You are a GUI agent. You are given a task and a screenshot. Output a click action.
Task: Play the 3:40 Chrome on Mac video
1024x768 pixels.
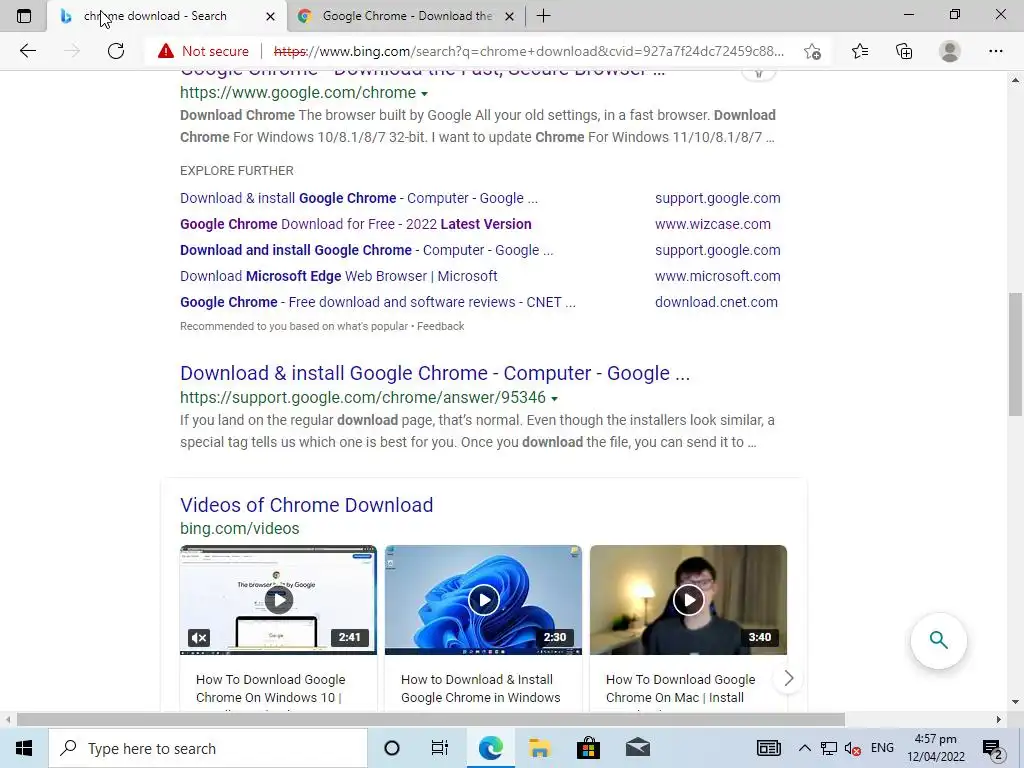(689, 600)
